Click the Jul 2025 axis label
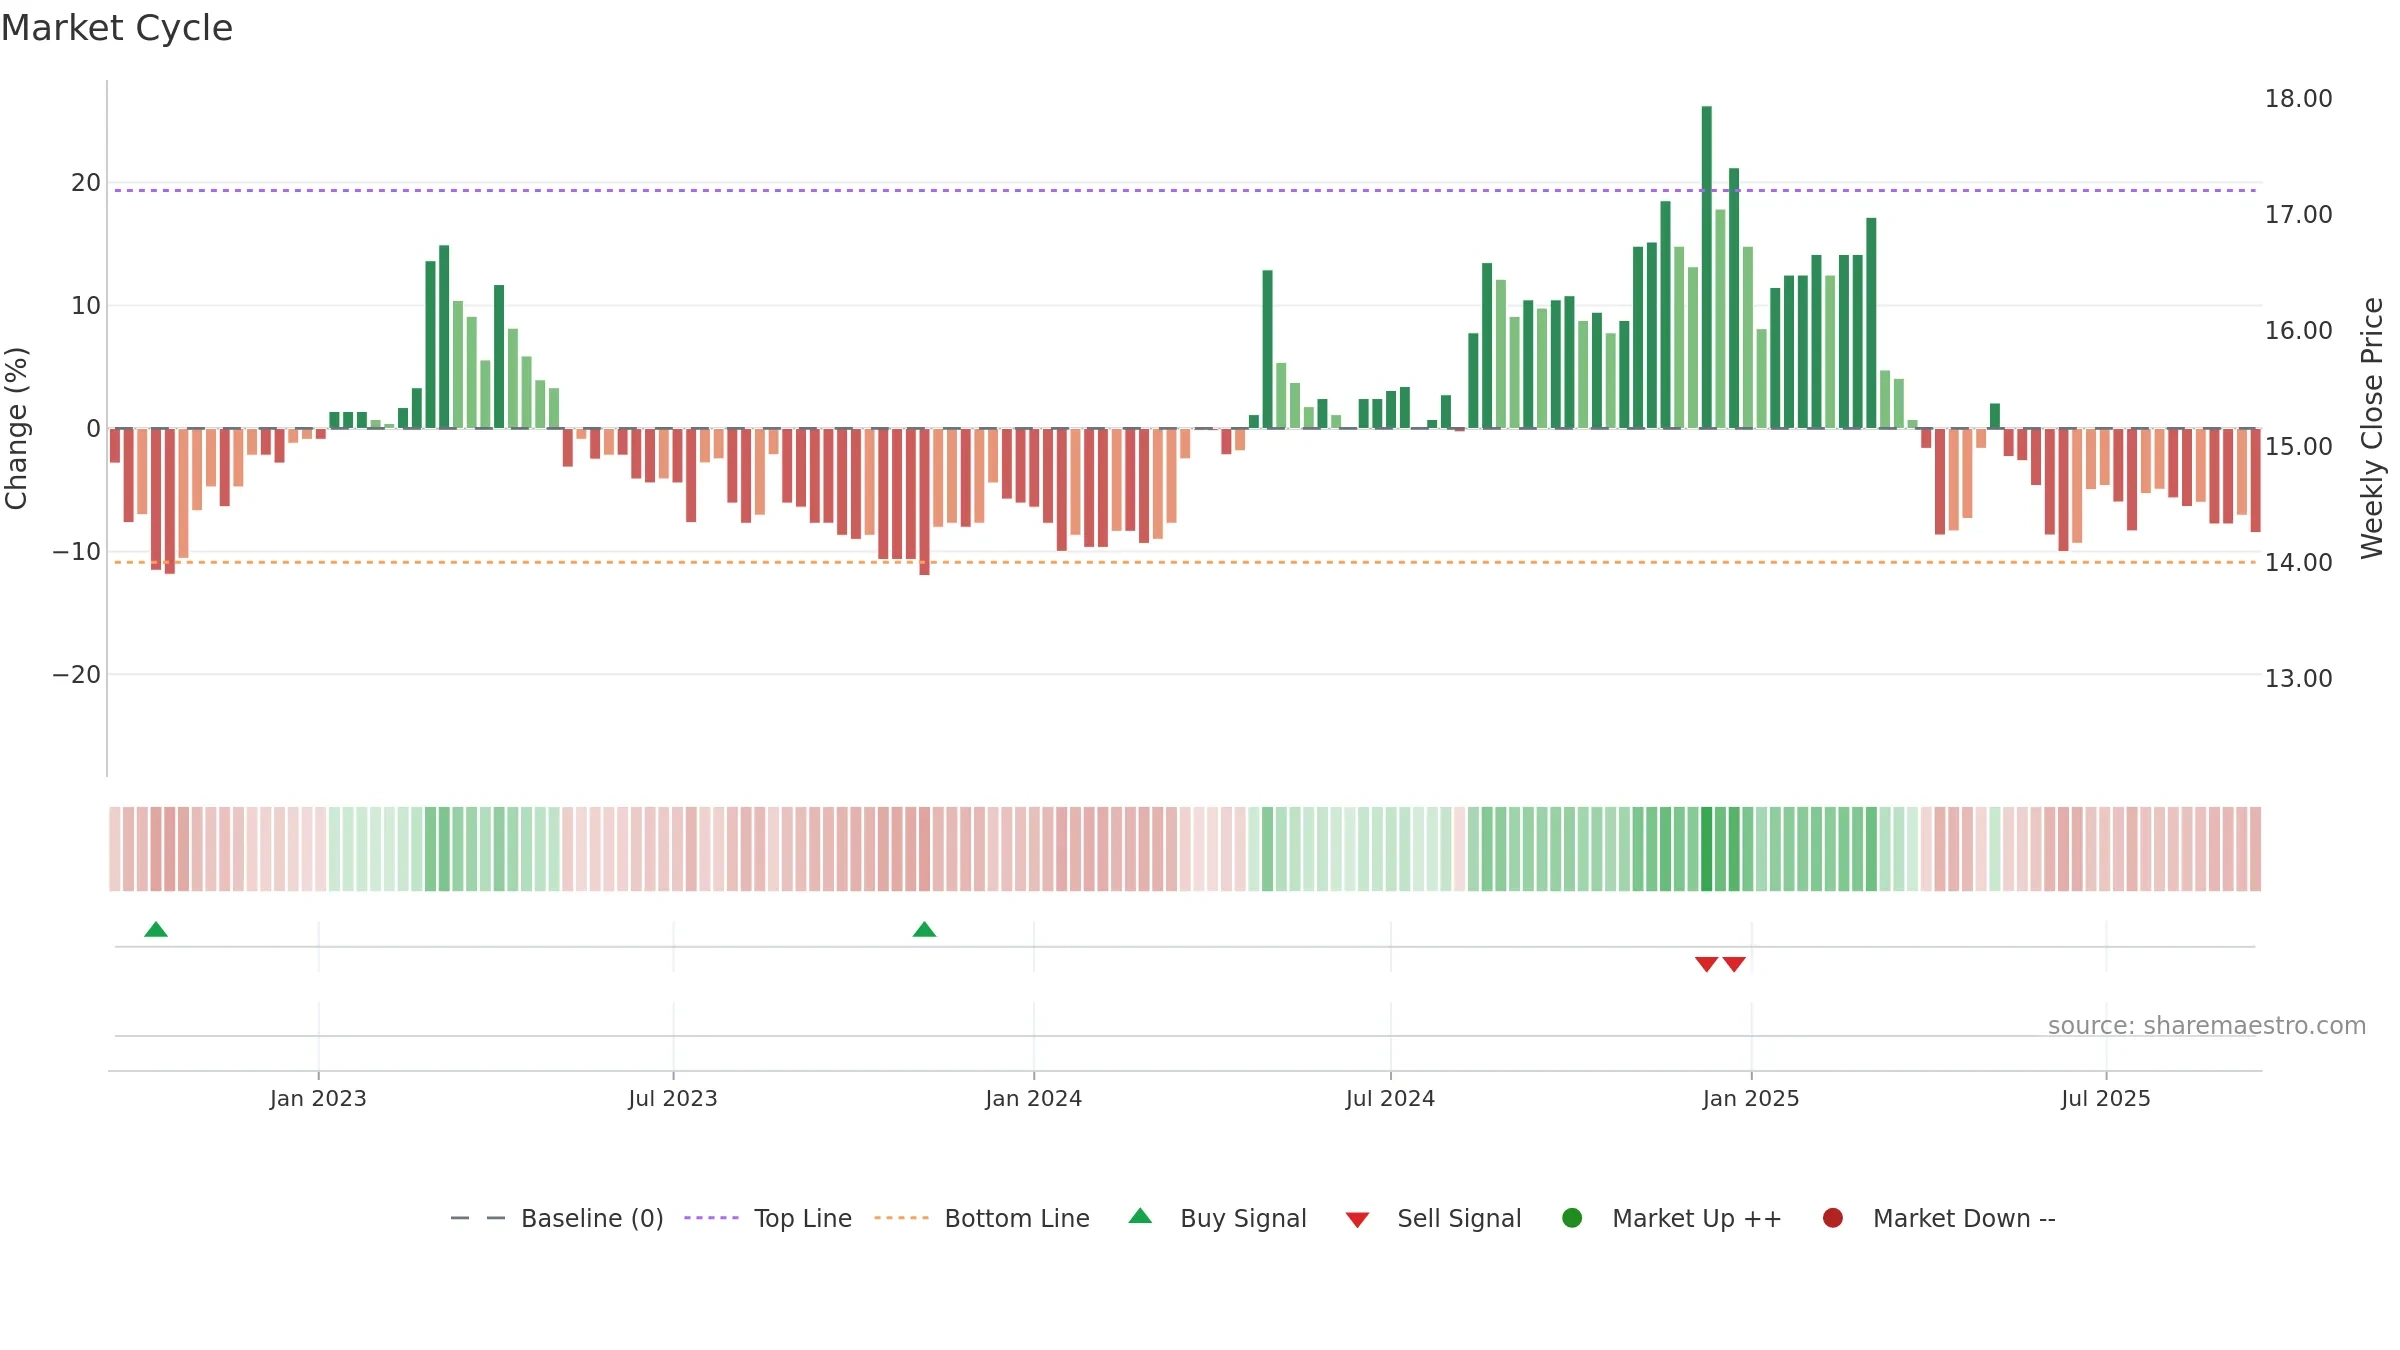 coord(2106,1099)
